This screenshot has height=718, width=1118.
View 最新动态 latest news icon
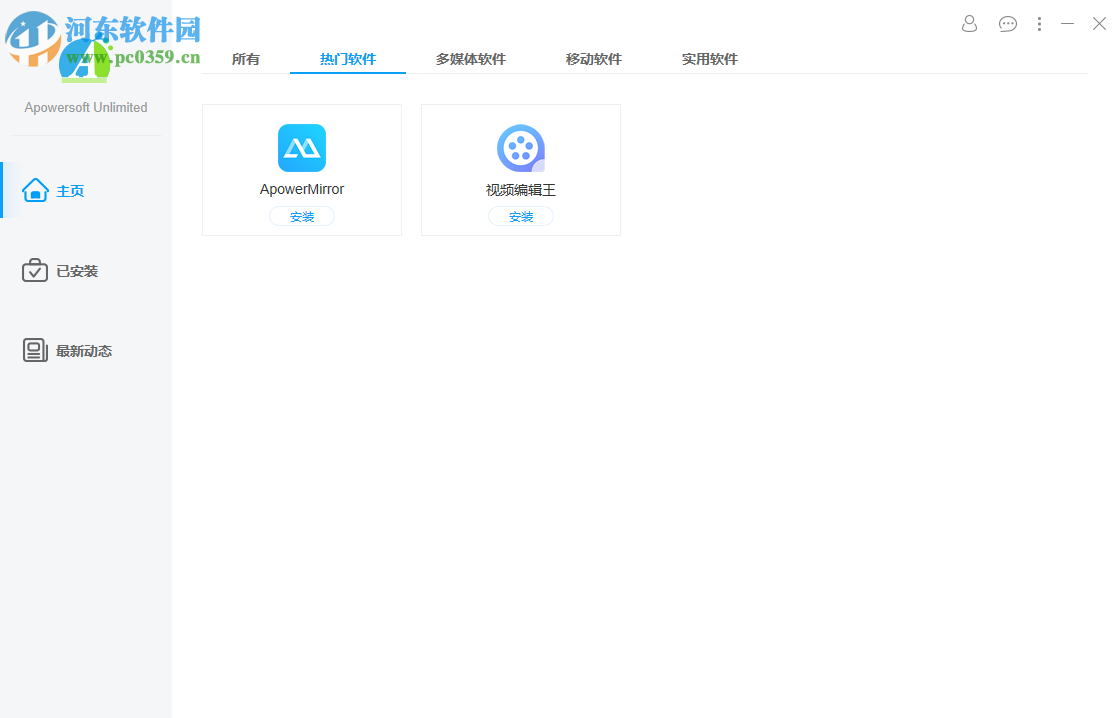tap(35, 350)
